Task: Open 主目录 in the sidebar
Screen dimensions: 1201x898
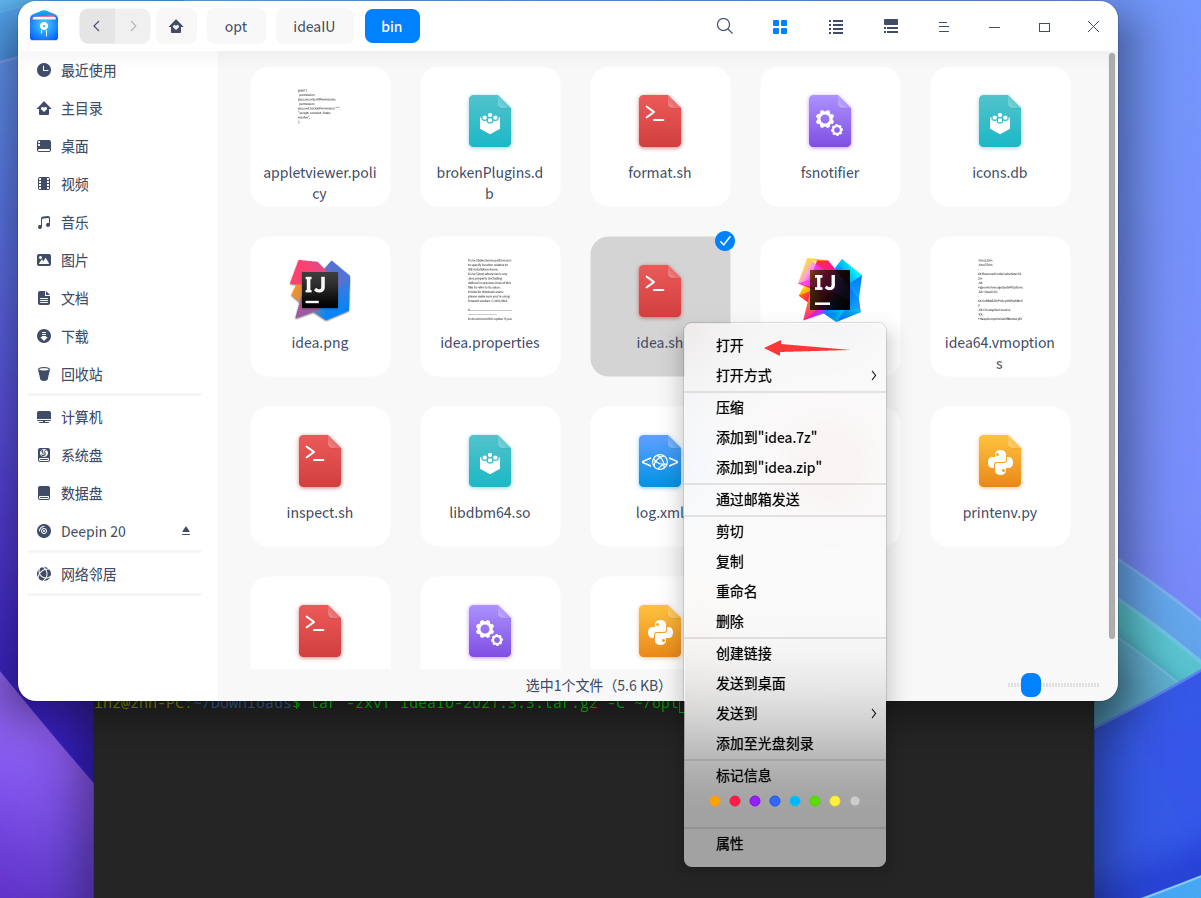Action: 118,108
